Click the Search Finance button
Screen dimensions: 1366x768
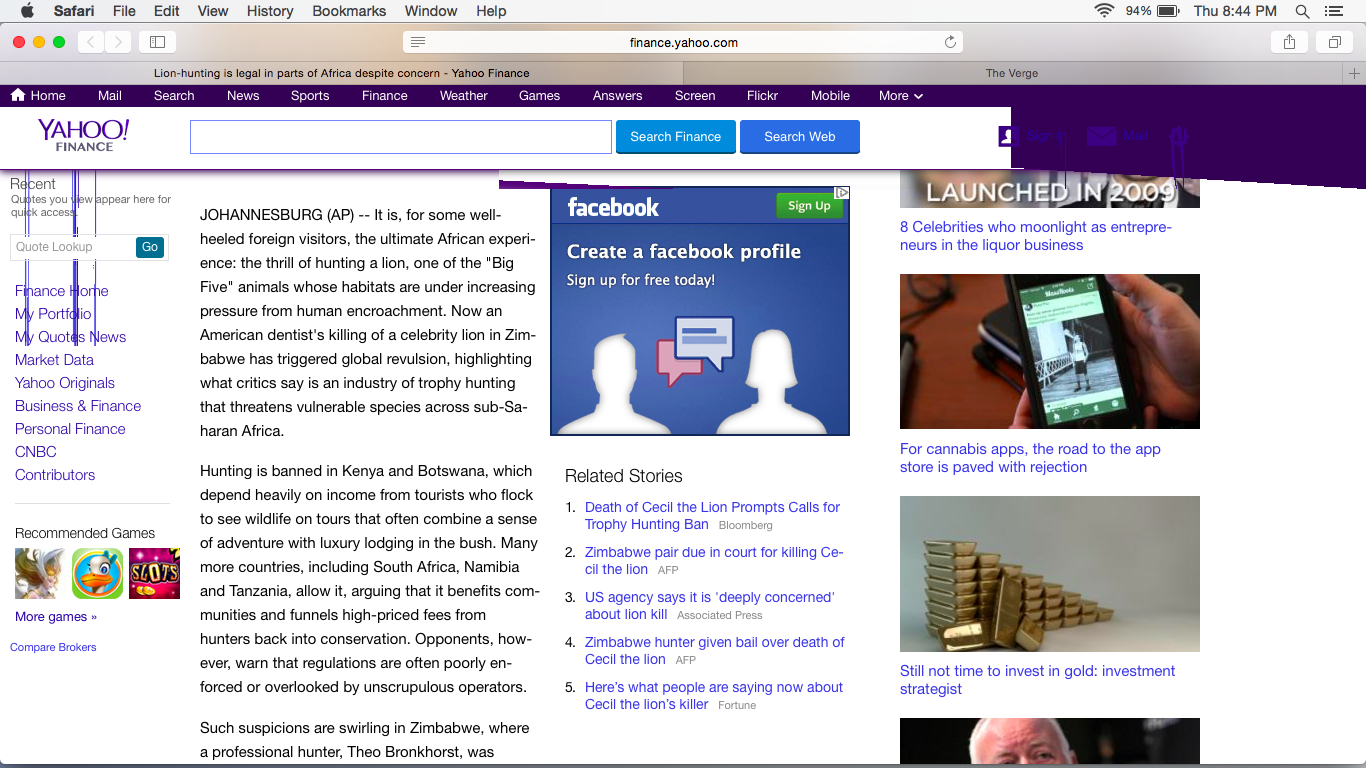tap(676, 137)
